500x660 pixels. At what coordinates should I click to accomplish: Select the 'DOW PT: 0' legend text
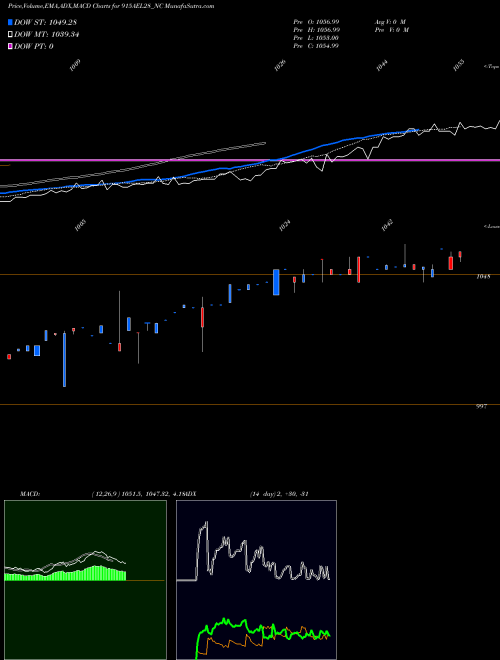coord(34,46)
